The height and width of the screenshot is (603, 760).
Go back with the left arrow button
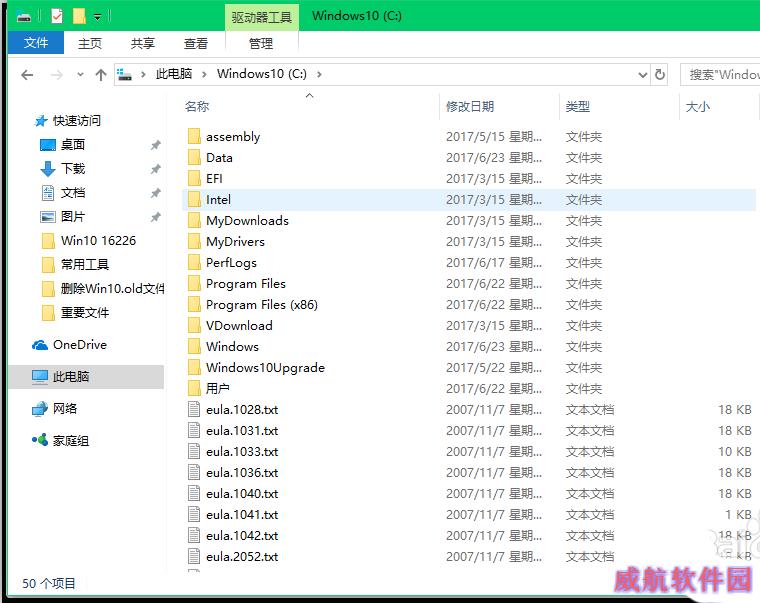click(27, 75)
